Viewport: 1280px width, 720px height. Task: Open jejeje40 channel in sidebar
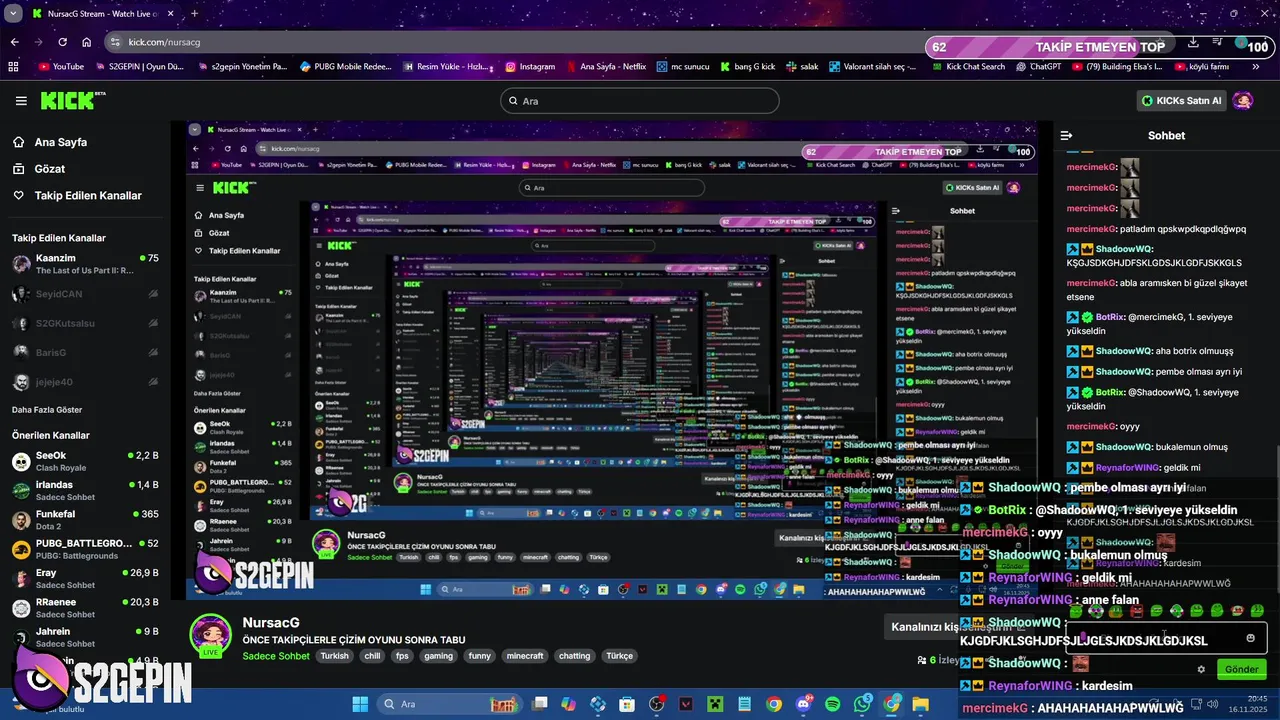pos(84,382)
